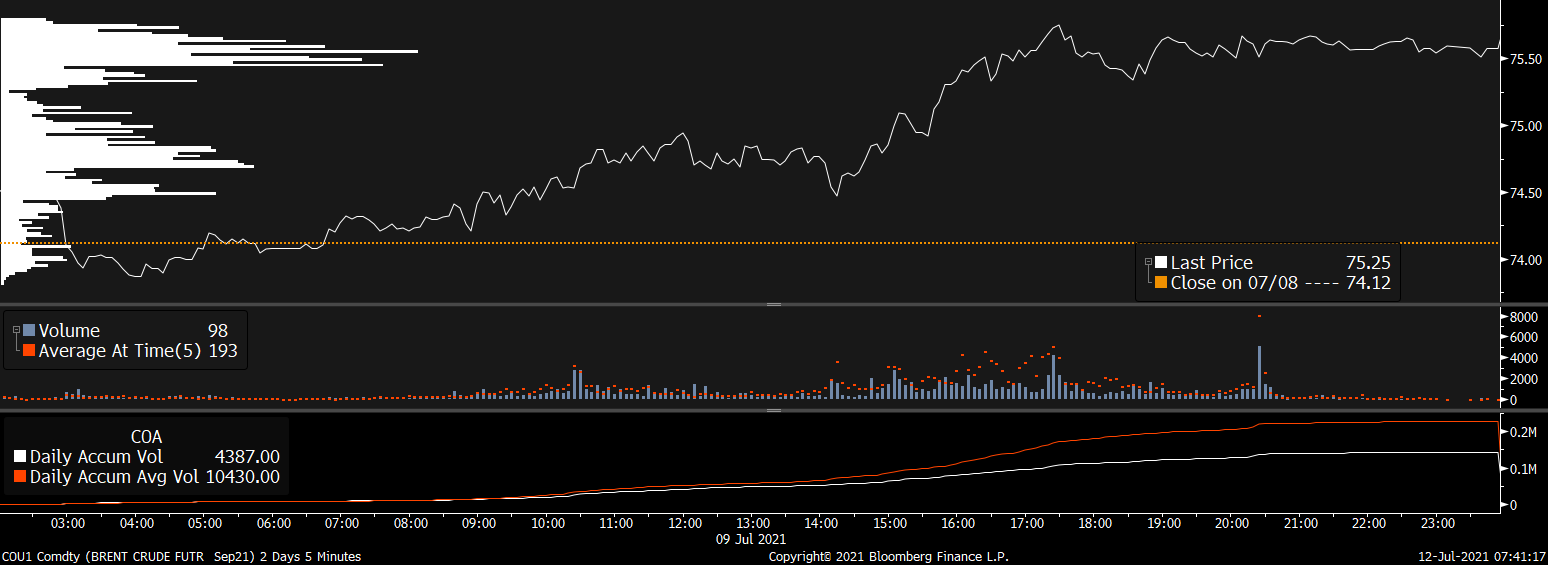
Task: Click the white Last Price color swatch
Action: tap(1161, 263)
